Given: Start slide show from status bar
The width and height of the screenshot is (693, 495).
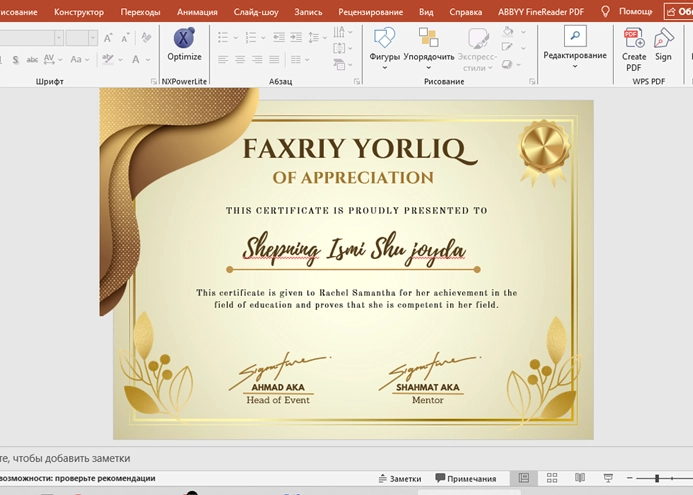Looking at the screenshot, I should 608,478.
